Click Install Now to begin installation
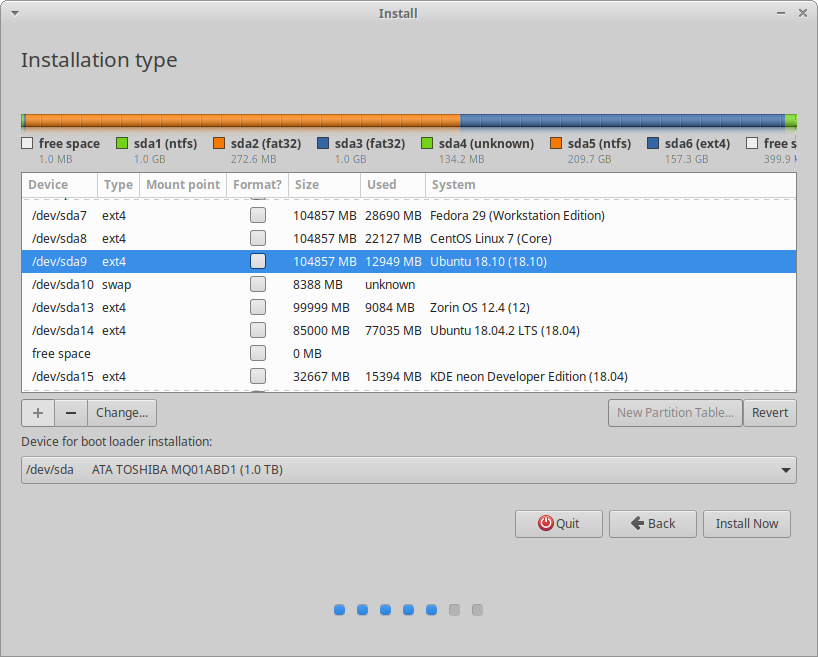The width and height of the screenshot is (818, 657). [x=746, y=523]
